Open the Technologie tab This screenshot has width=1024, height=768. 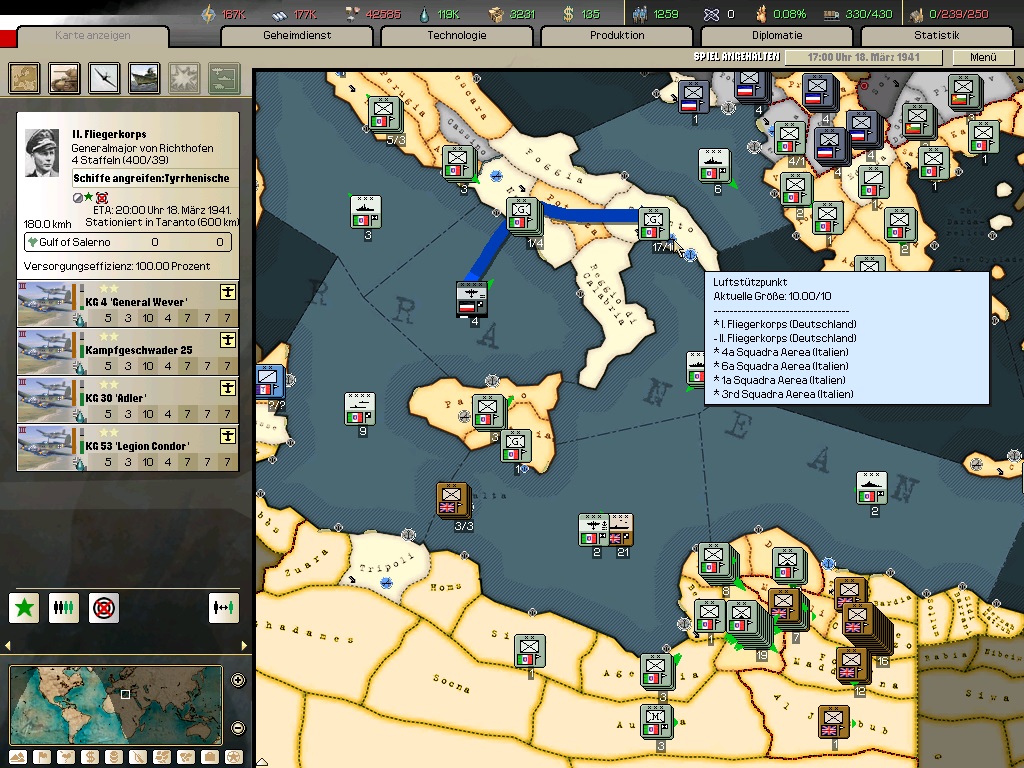pos(457,35)
